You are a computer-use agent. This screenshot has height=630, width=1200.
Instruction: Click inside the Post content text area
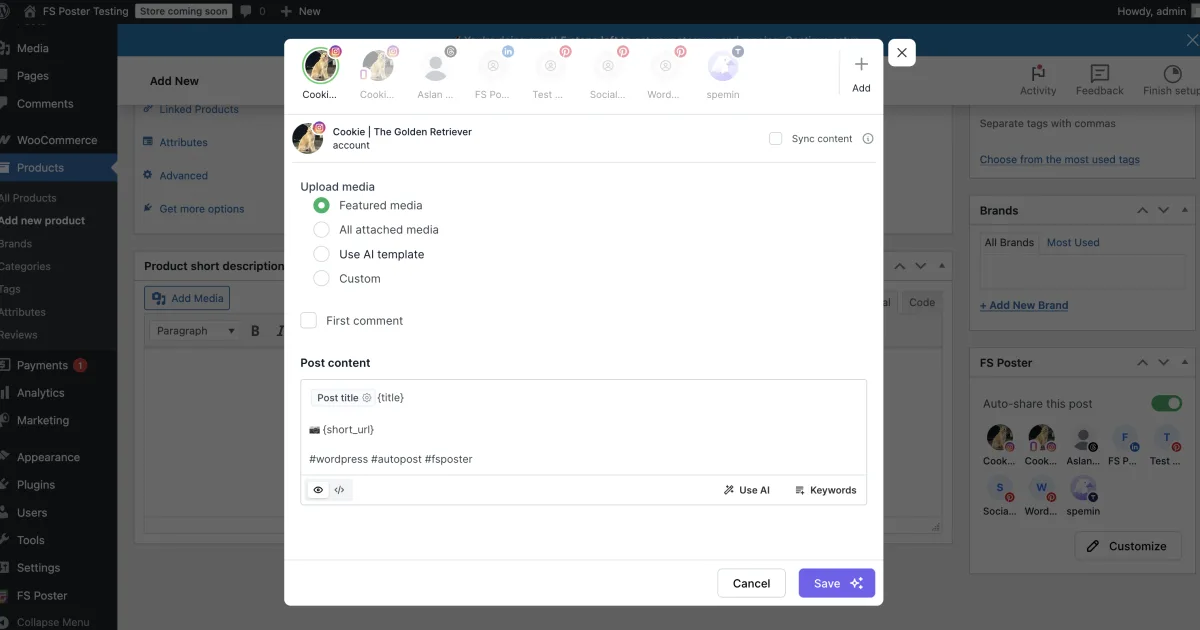click(583, 428)
